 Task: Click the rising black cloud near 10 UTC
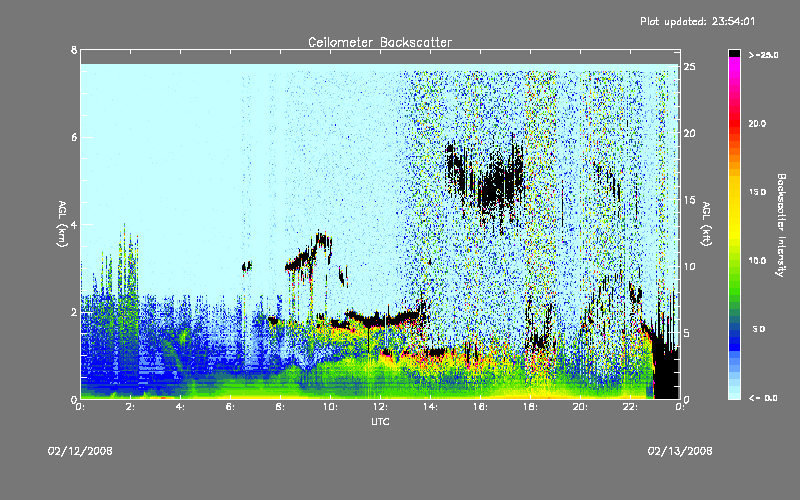point(311,253)
